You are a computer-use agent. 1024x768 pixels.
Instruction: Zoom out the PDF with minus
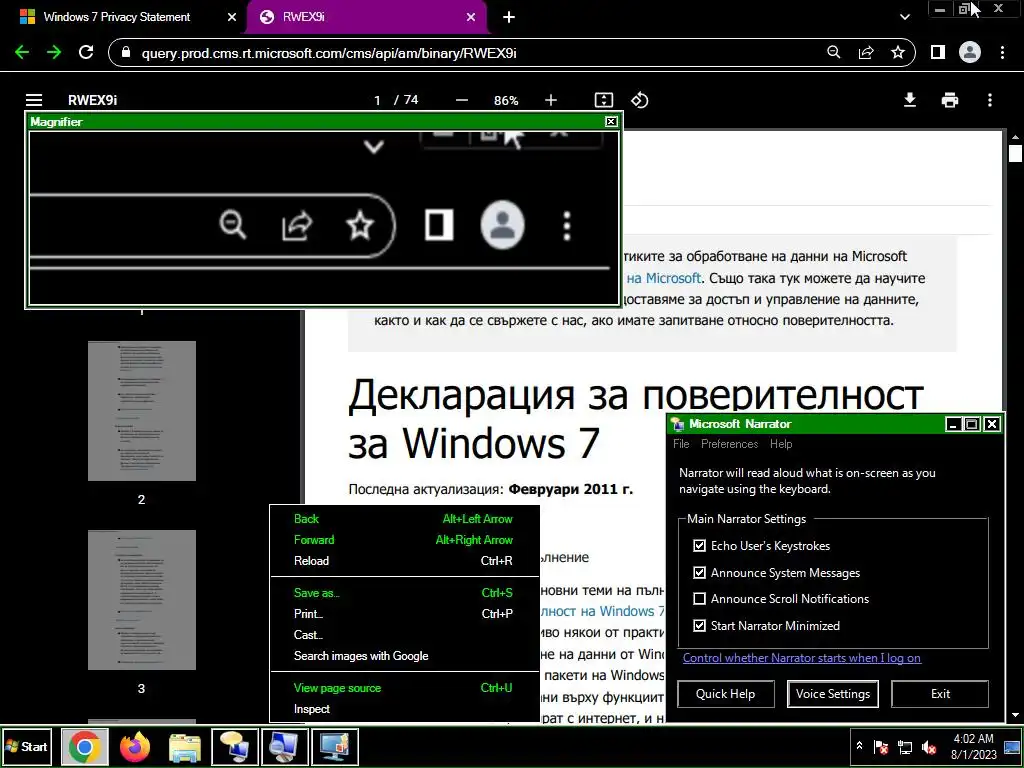click(x=462, y=100)
